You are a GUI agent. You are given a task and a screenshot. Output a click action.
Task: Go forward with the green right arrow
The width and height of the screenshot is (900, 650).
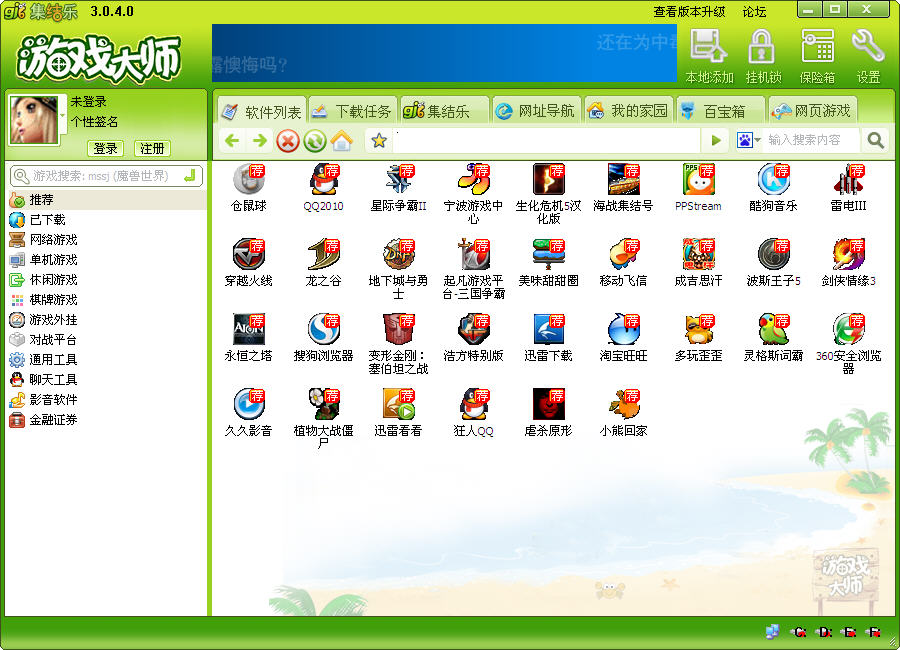point(260,140)
